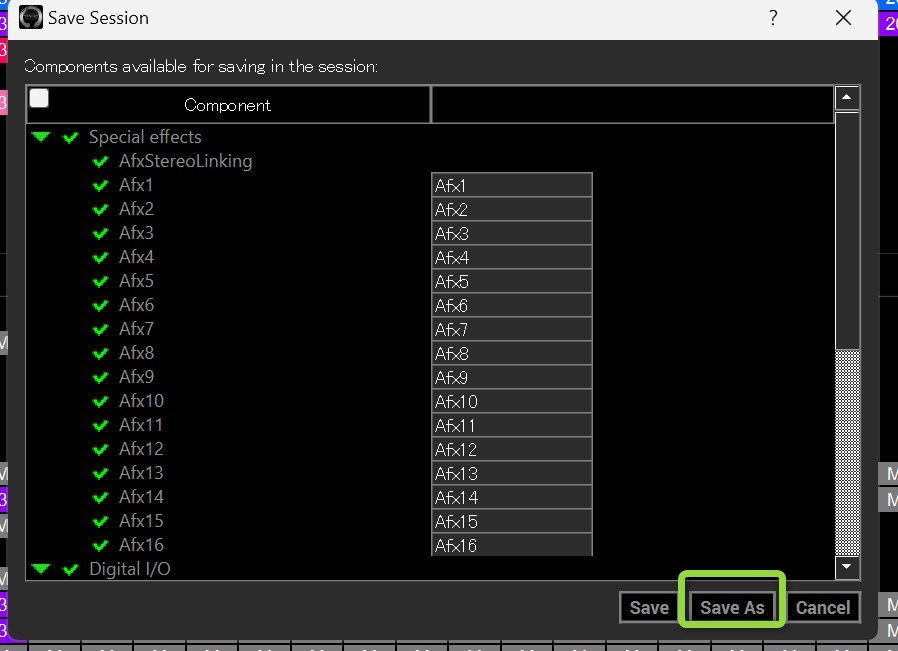Viewport: 898px width, 651px height.
Task: Click the Save button
Action: pyautogui.click(x=649, y=607)
